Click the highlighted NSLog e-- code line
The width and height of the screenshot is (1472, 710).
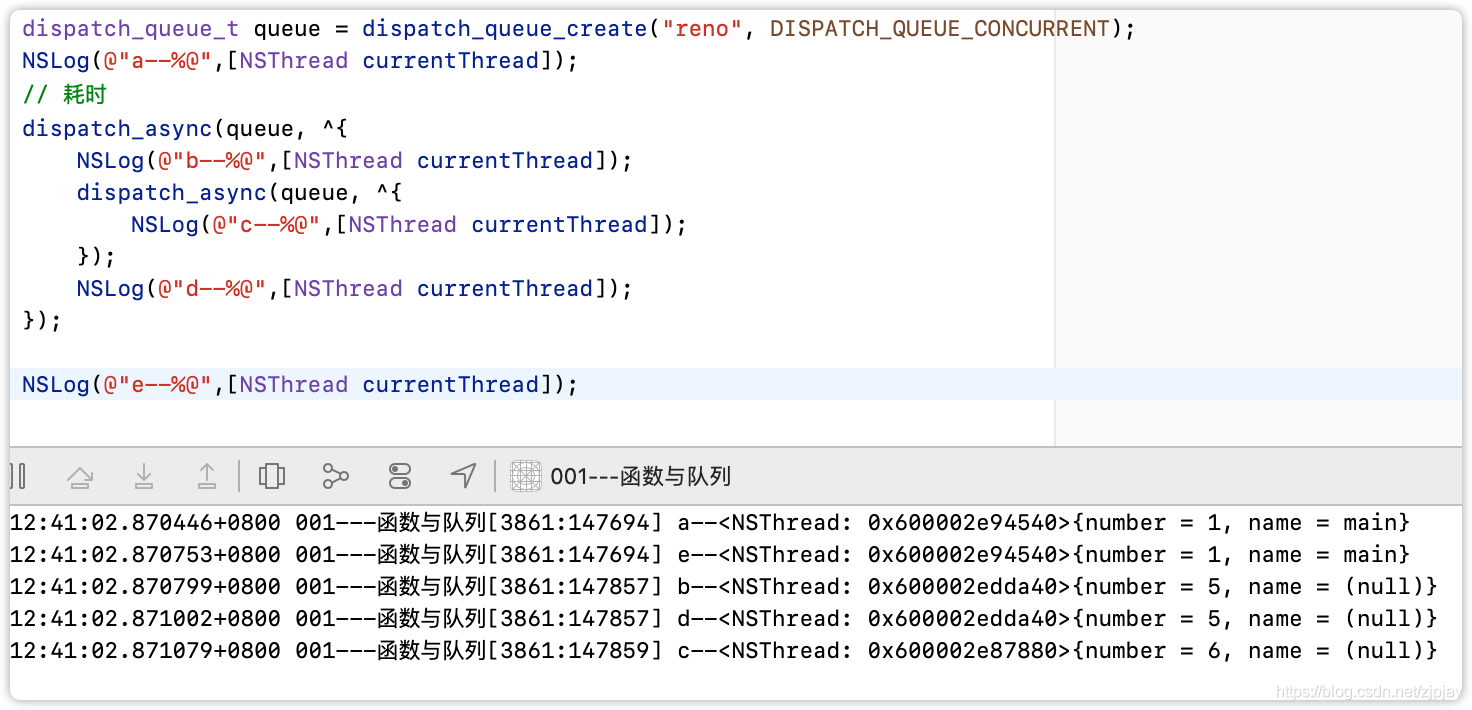pos(300,385)
